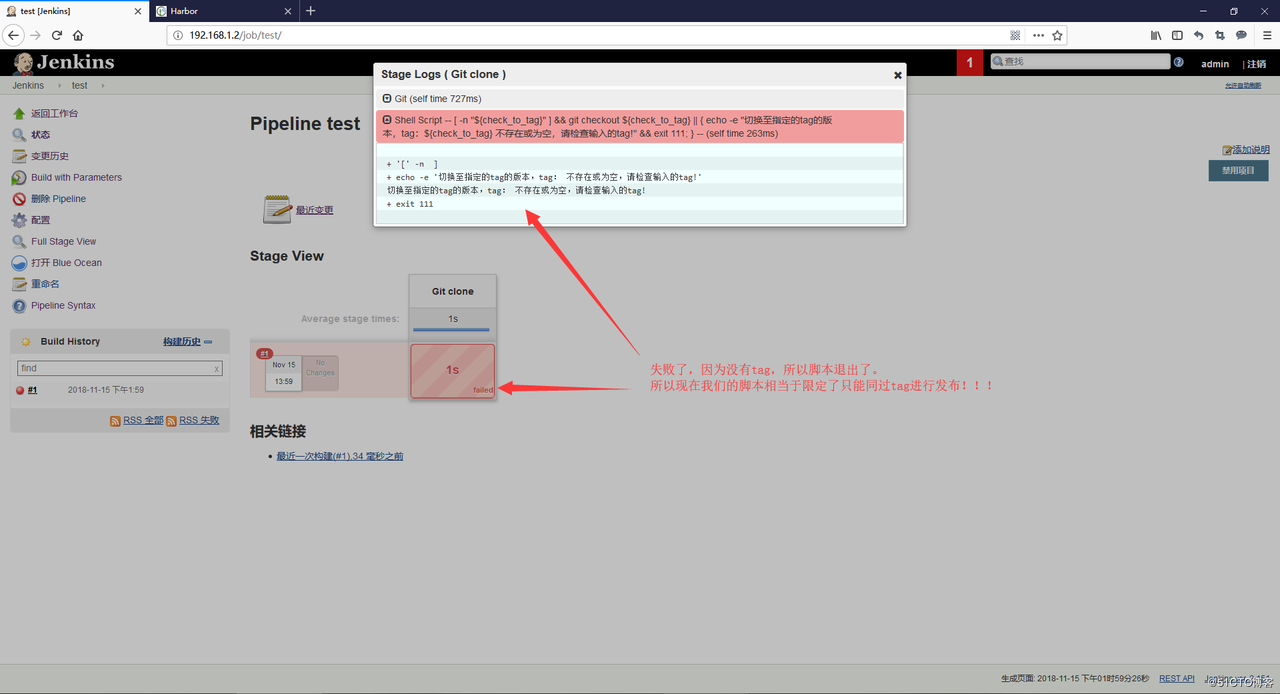Clear the find field with x
Screen dimensions: 1280x694
coord(217,369)
